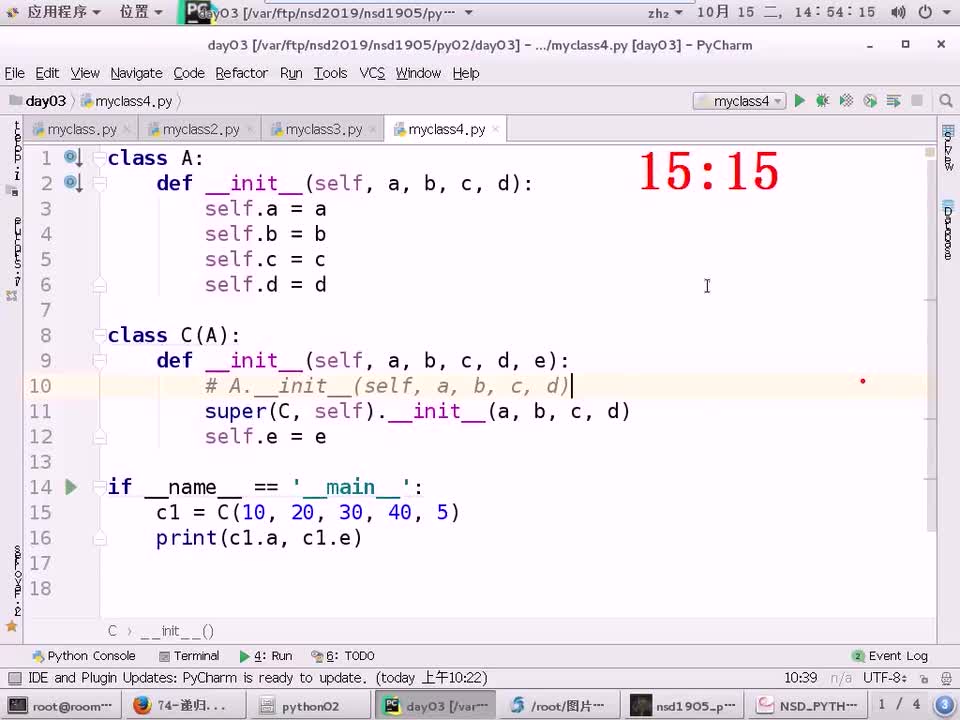960x720 pixels.
Task: Collapse class C fold marker on line 8
Action: [100, 335]
